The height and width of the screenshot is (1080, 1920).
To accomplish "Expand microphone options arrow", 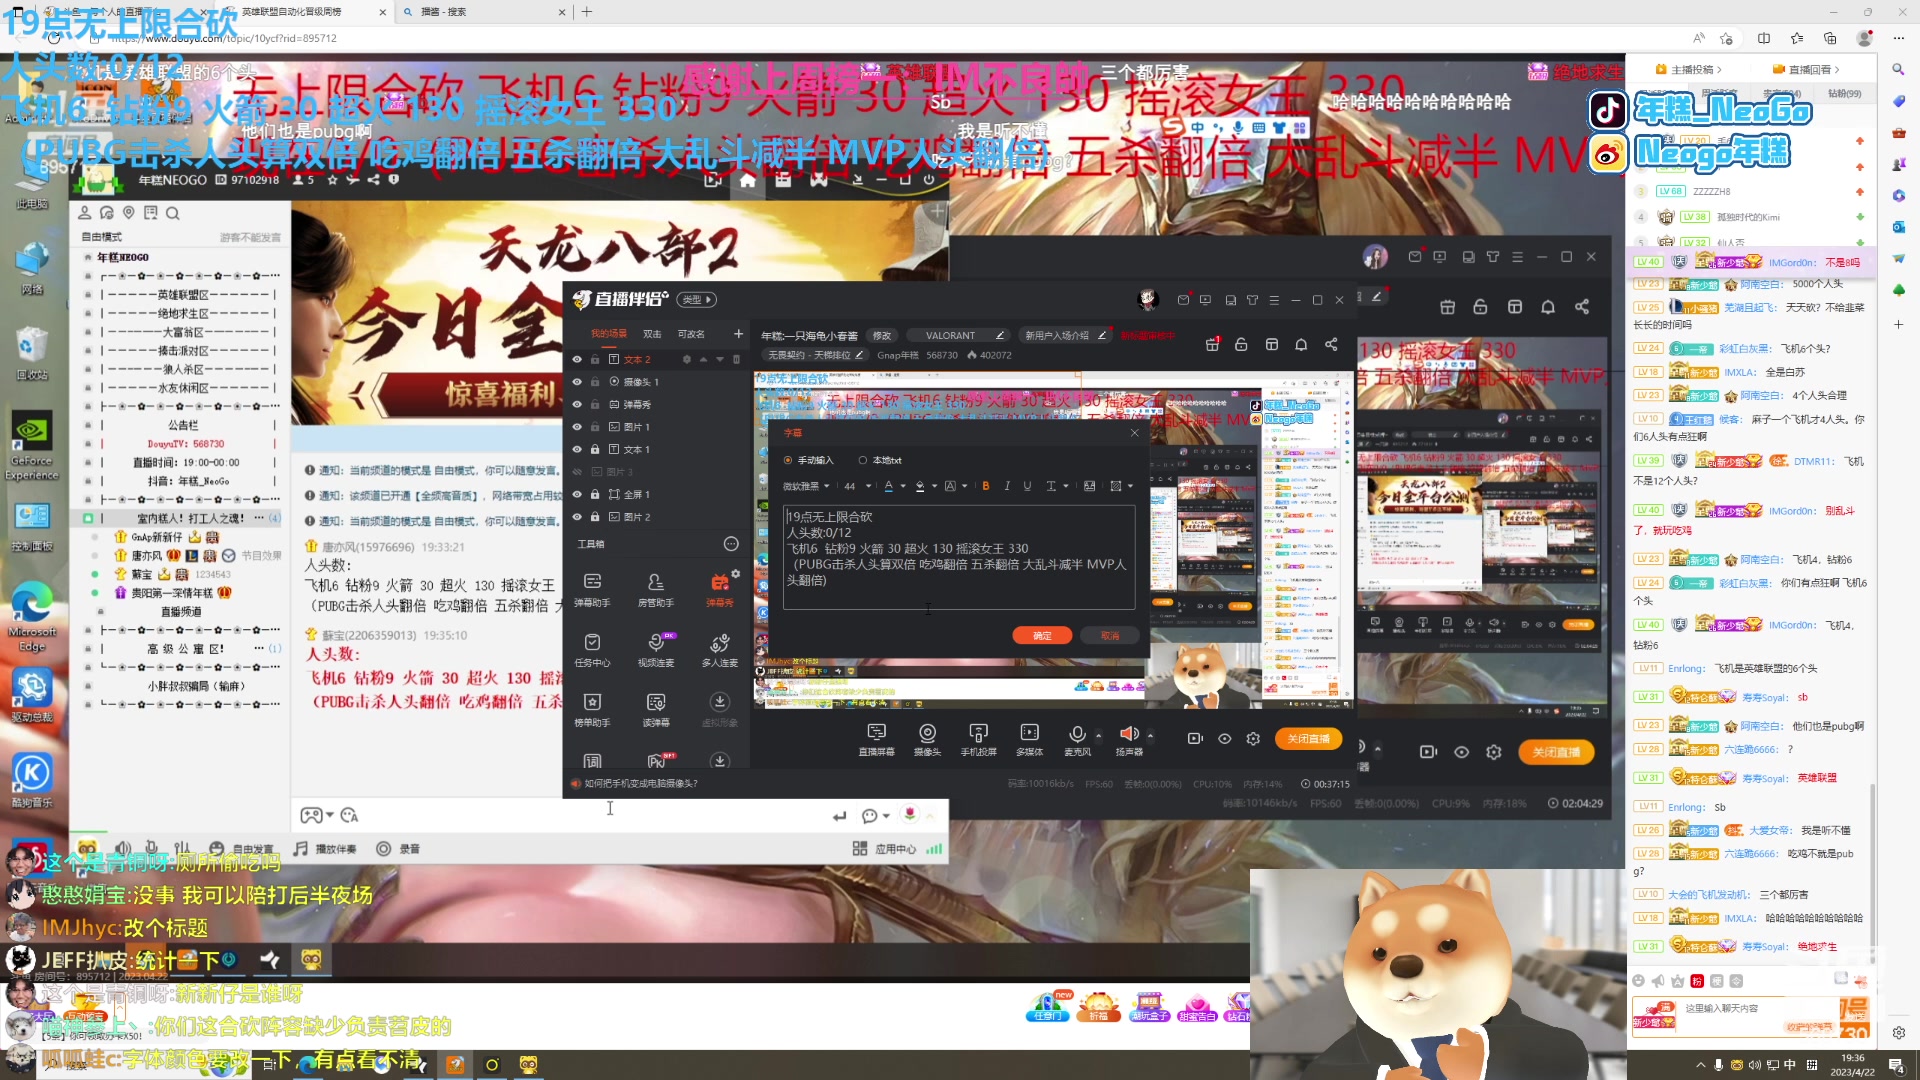I will [1099, 735].
